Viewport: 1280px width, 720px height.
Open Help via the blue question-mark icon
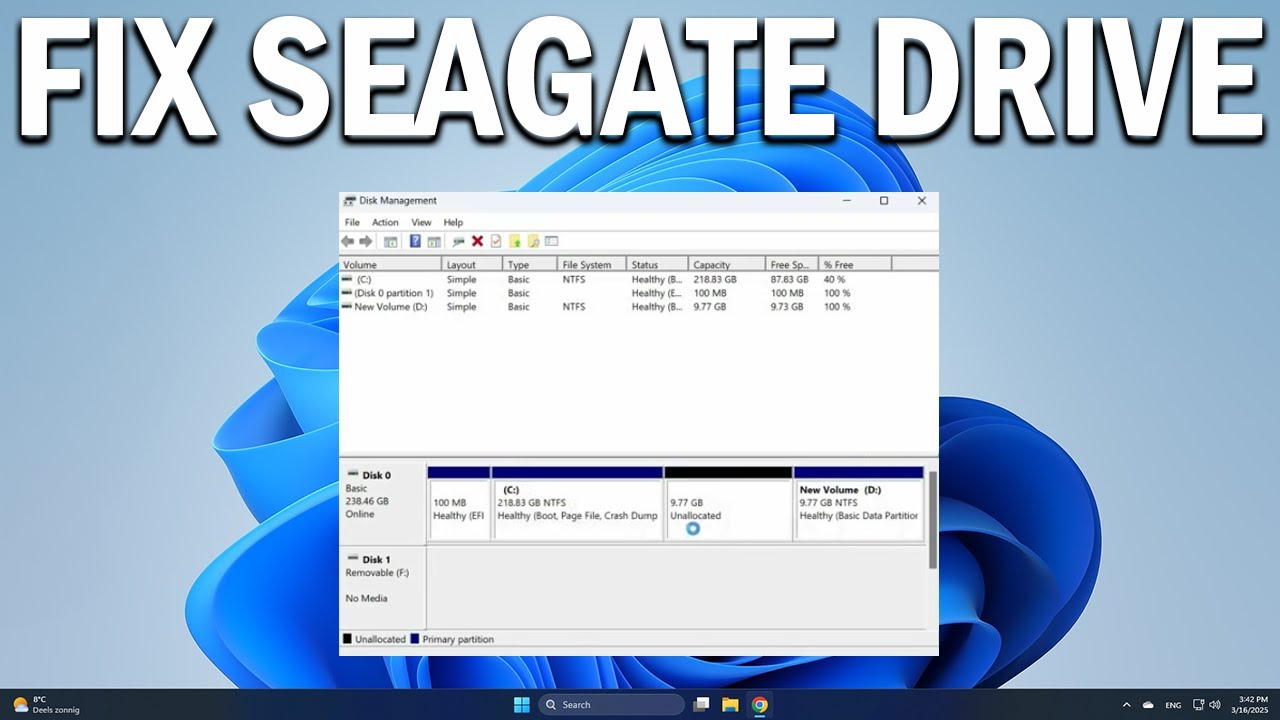point(415,241)
